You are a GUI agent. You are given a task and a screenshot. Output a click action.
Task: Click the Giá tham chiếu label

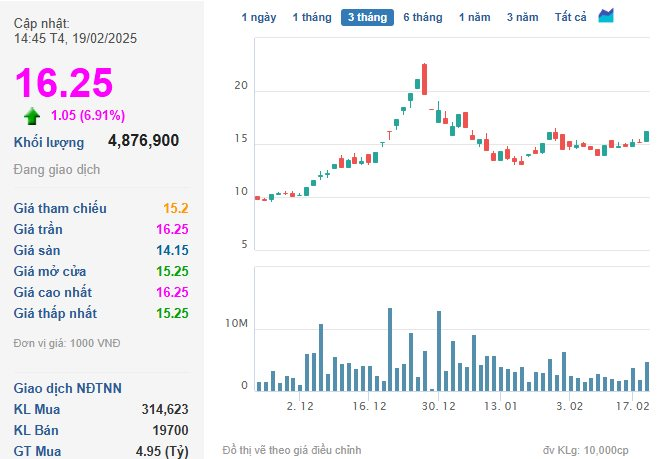[60, 208]
